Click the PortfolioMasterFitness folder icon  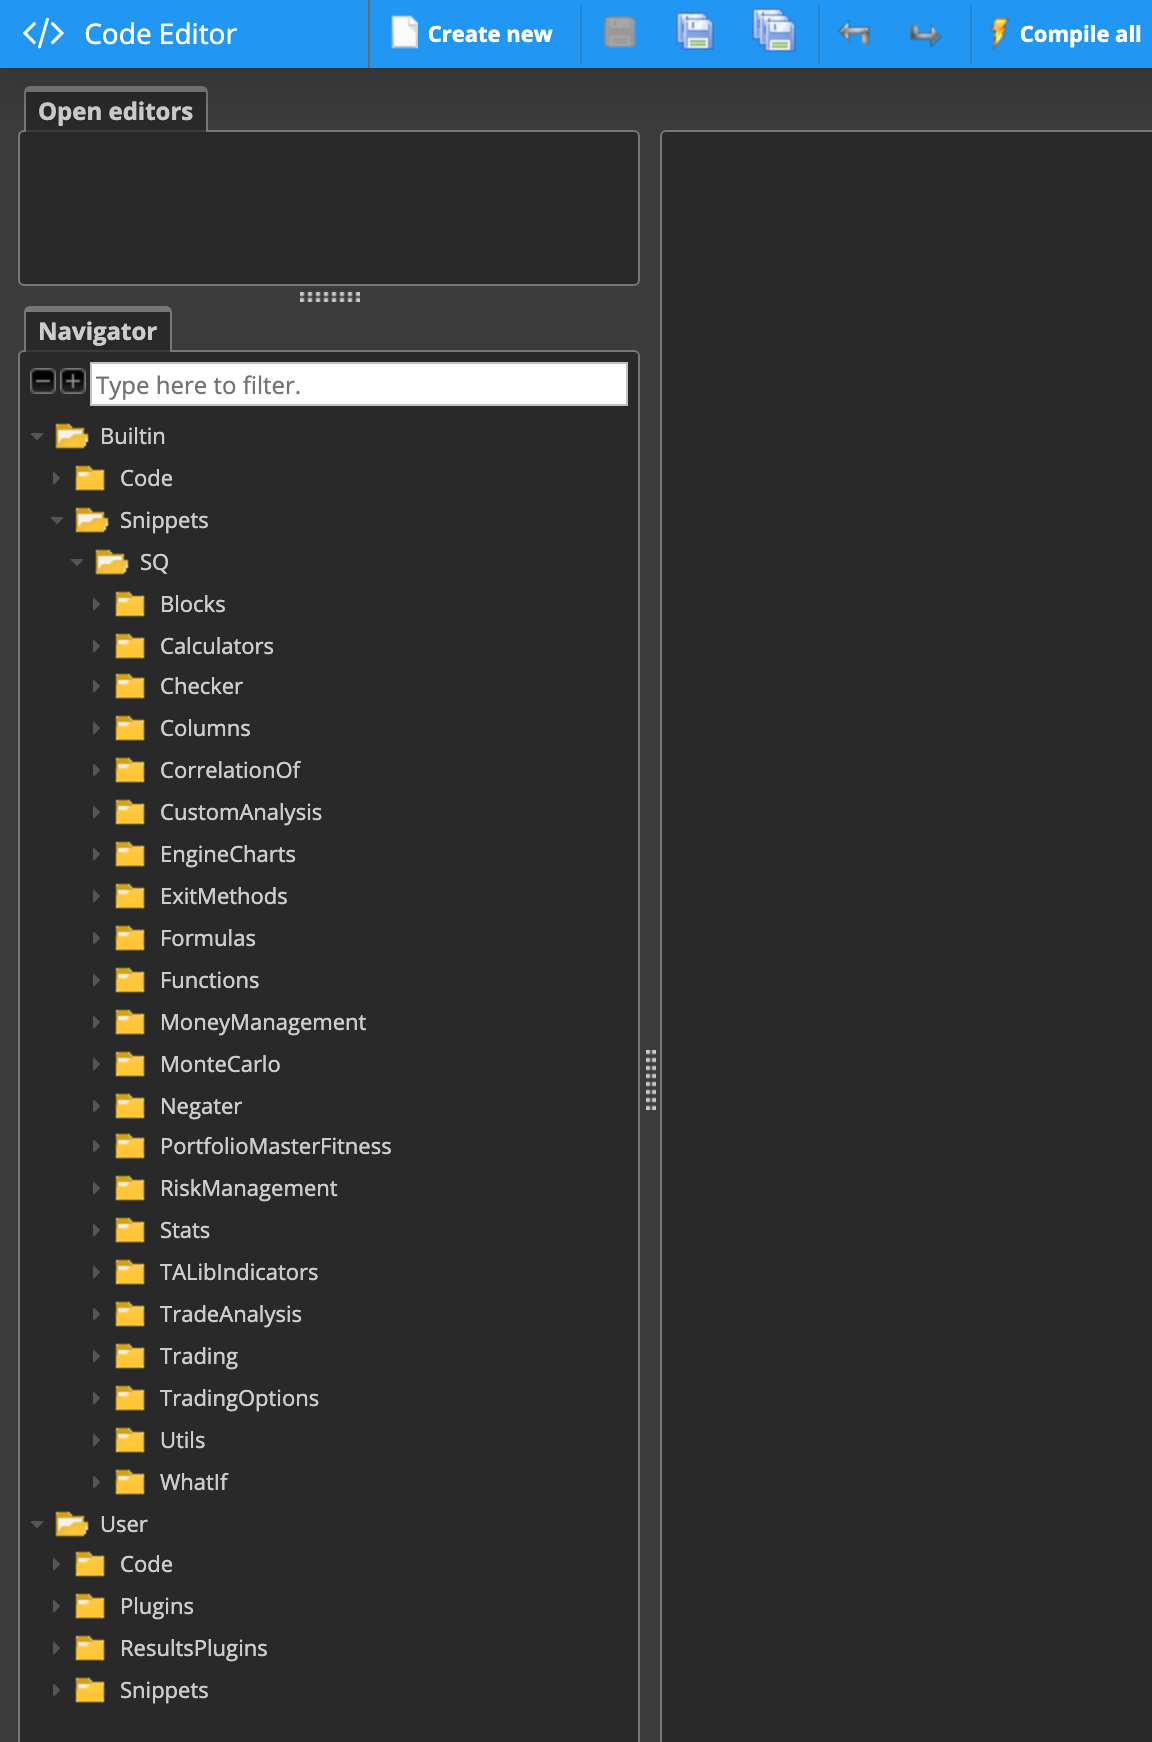130,1146
